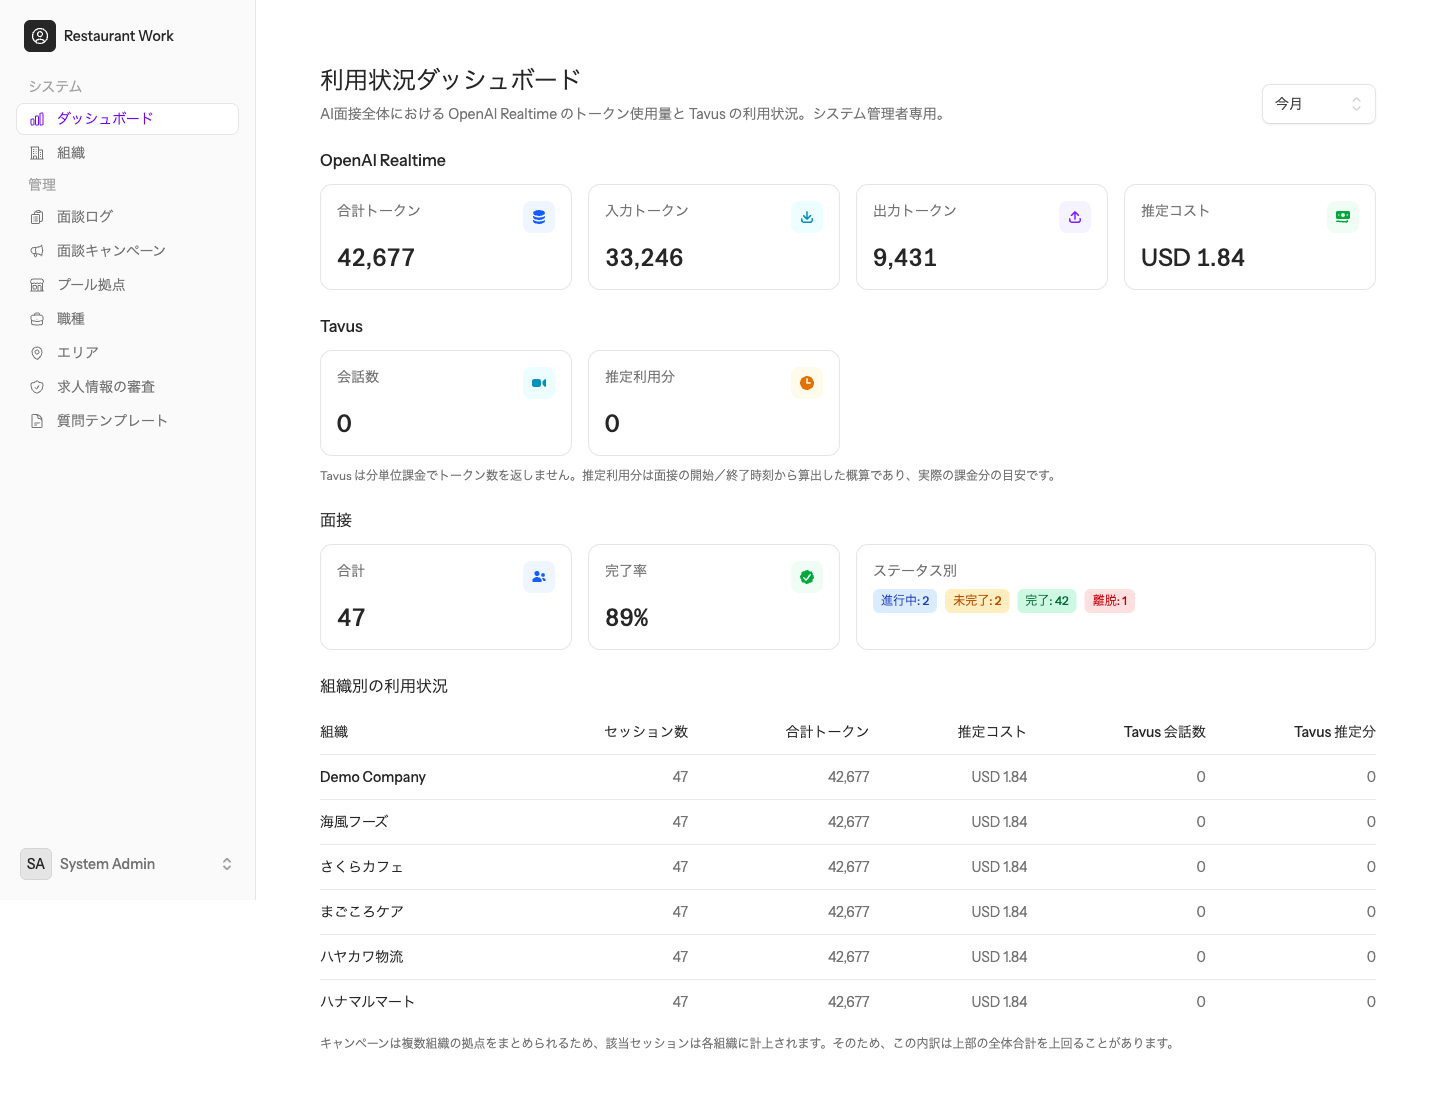Click the ハヤカワ物流 organization row
The image size is (1440, 1116).
click(848, 957)
